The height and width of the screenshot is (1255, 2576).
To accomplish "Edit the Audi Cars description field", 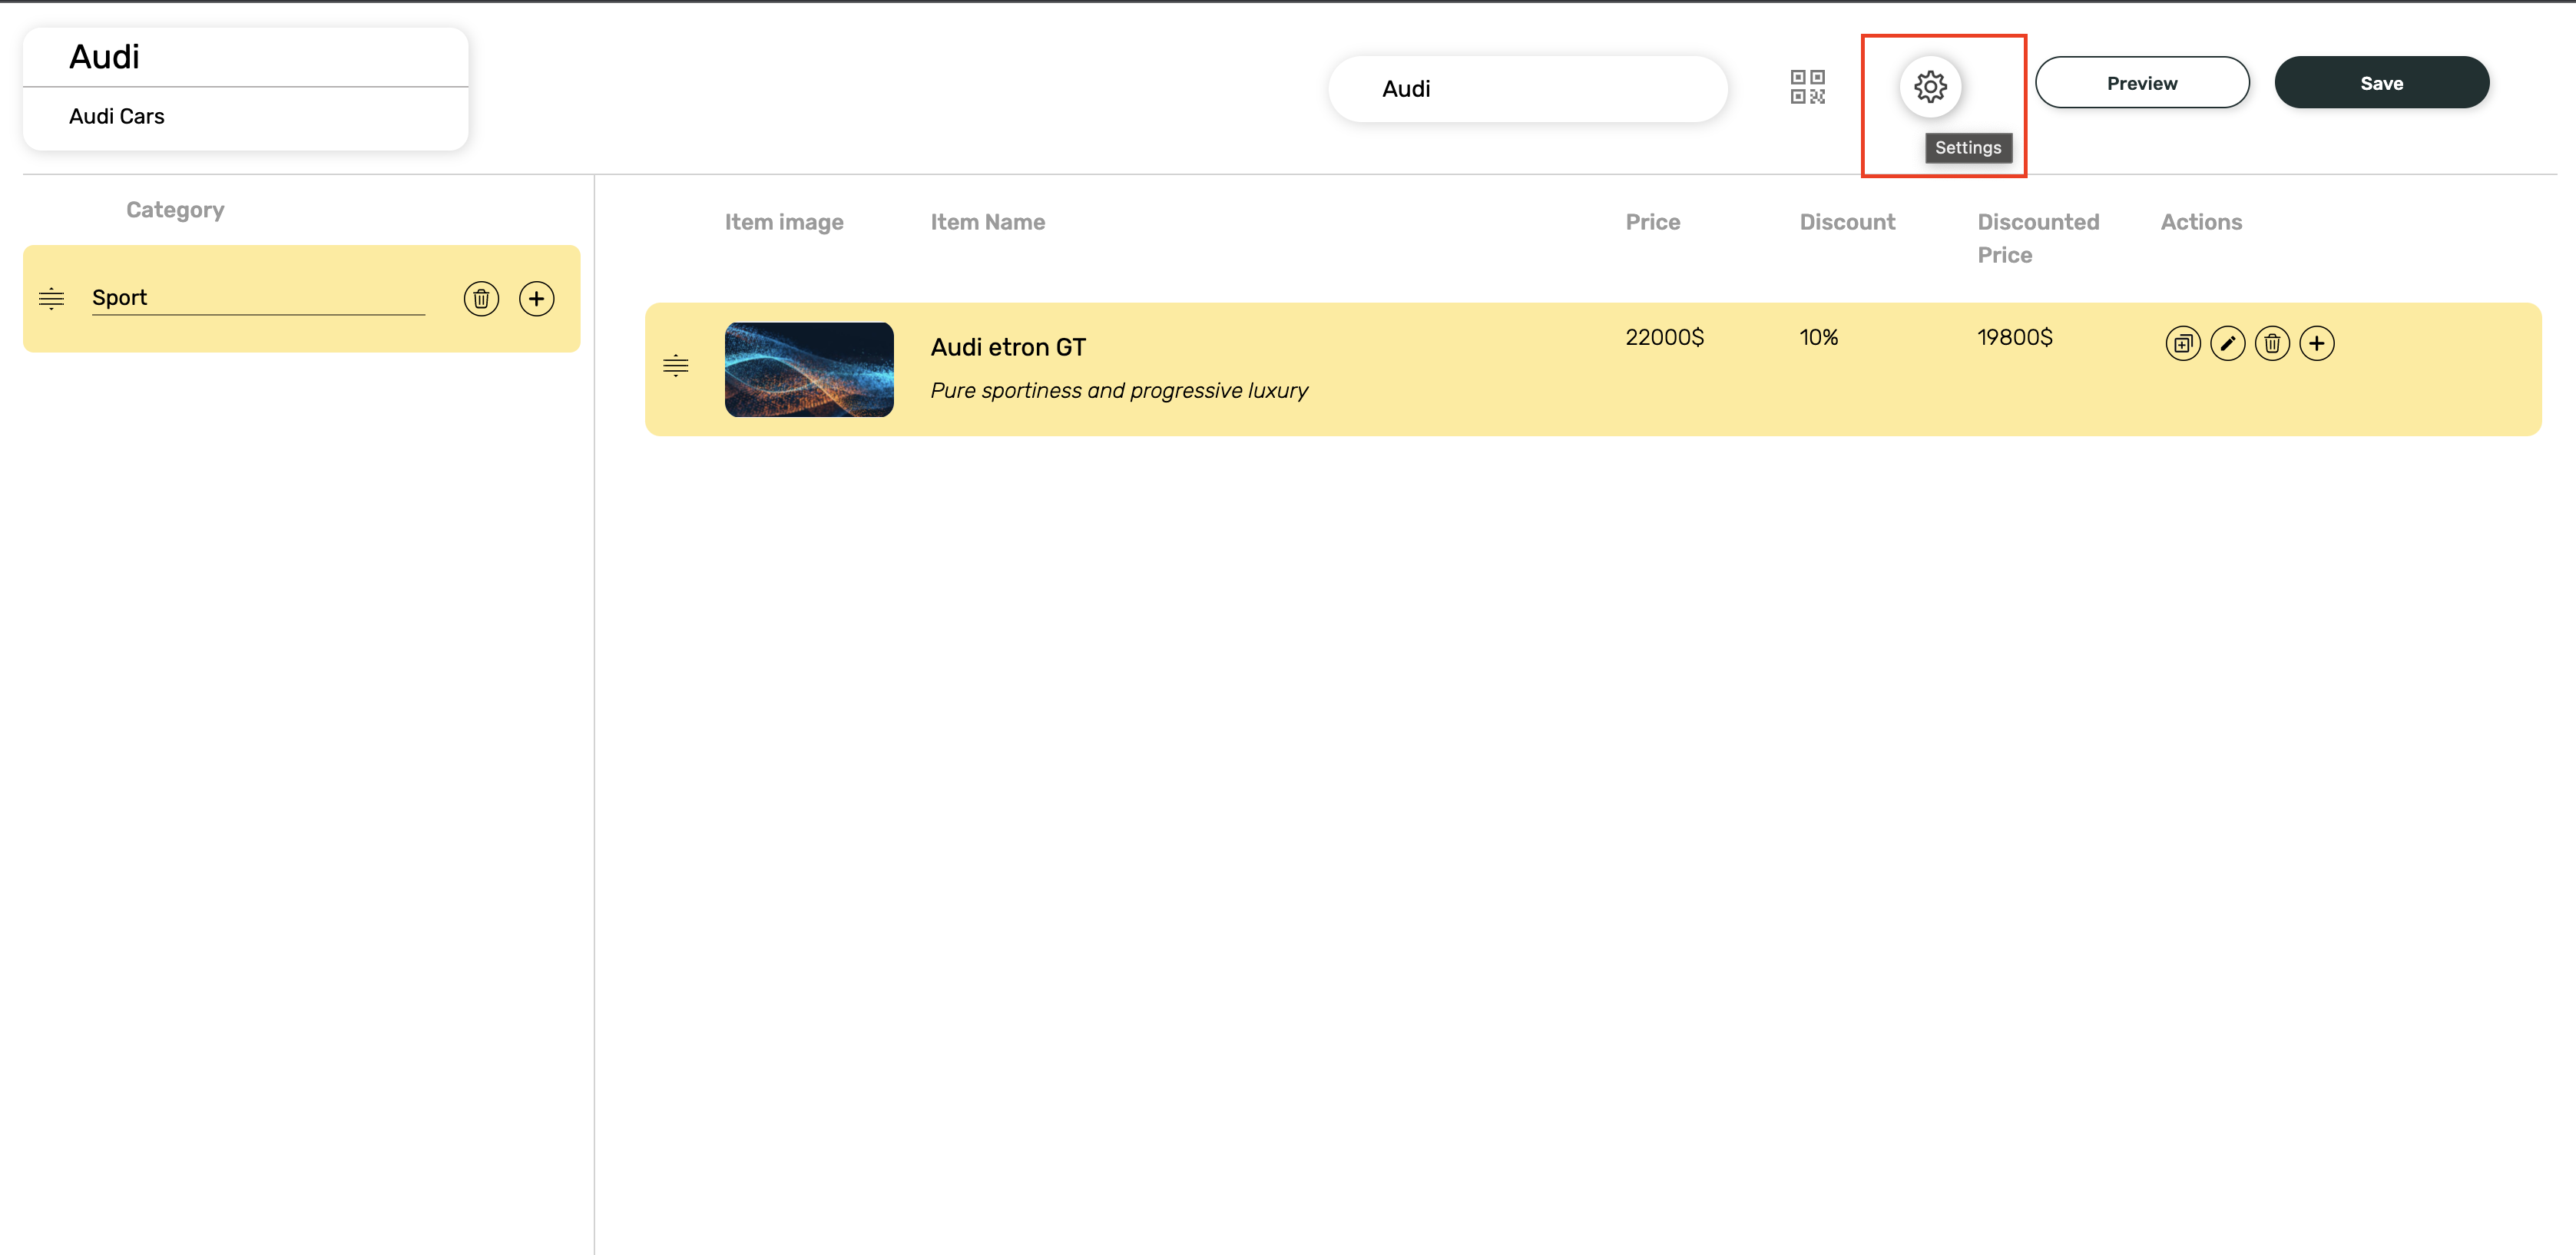I will click(246, 118).
